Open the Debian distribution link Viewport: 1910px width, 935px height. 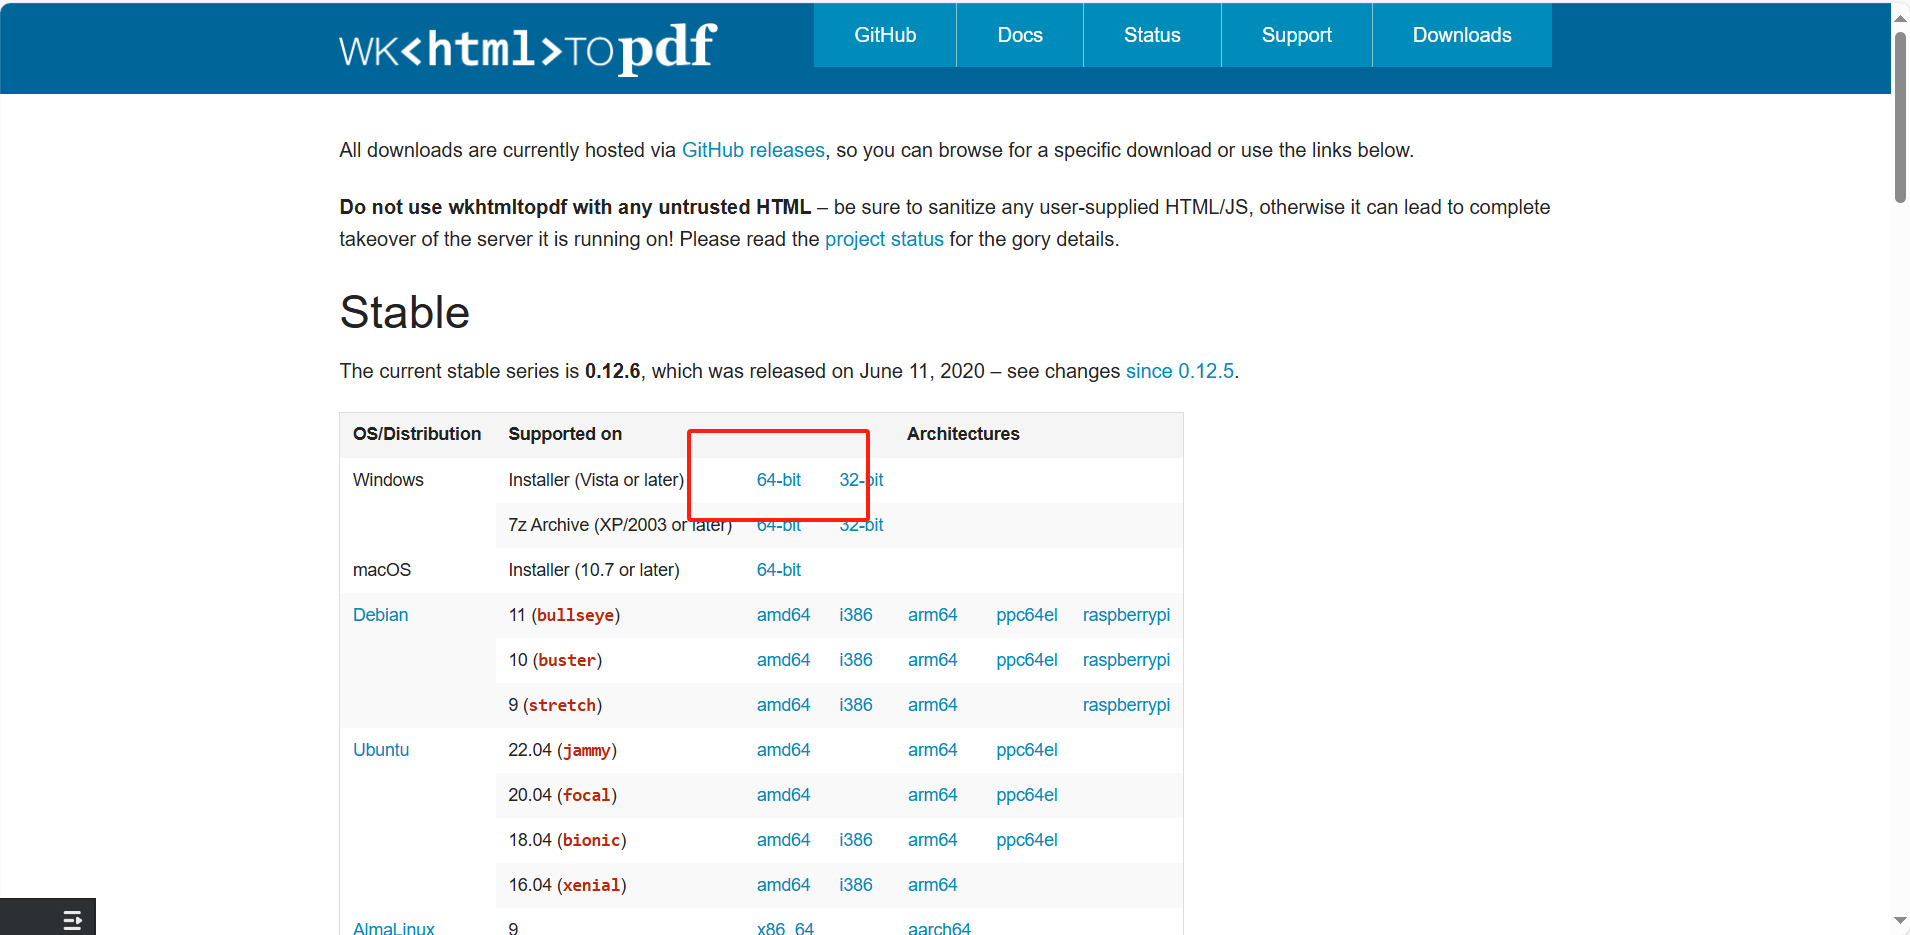[380, 615]
